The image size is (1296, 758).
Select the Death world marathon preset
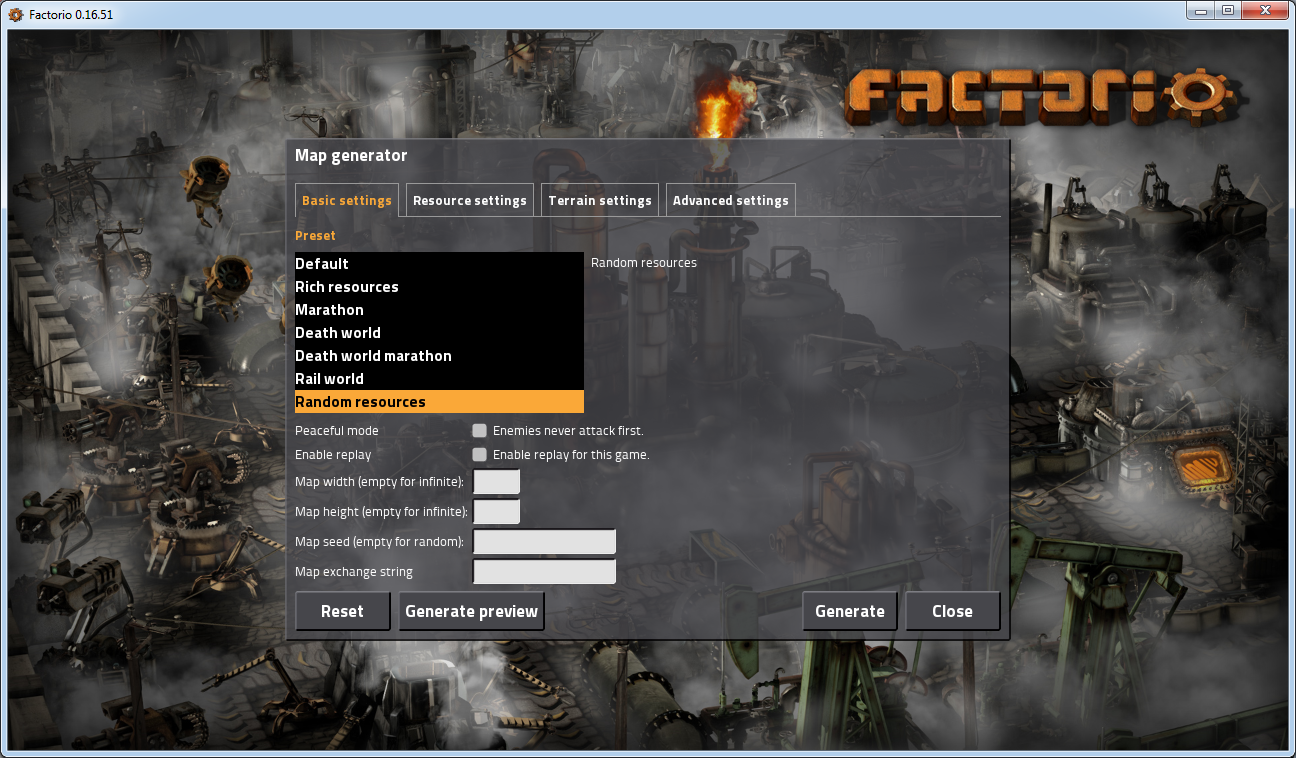point(439,356)
